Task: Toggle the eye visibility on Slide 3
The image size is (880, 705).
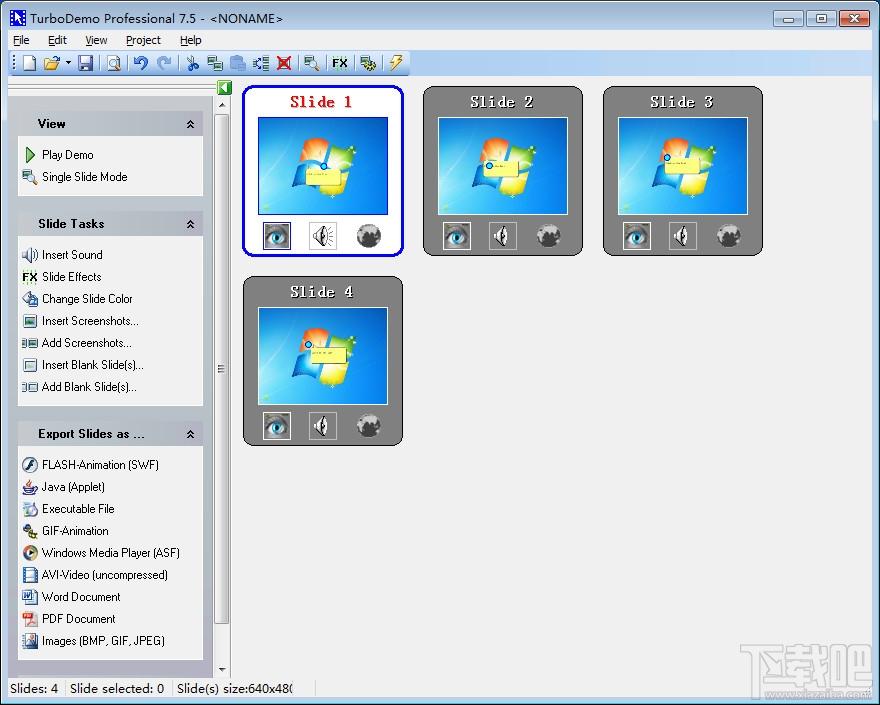Action: pos(637,236)
